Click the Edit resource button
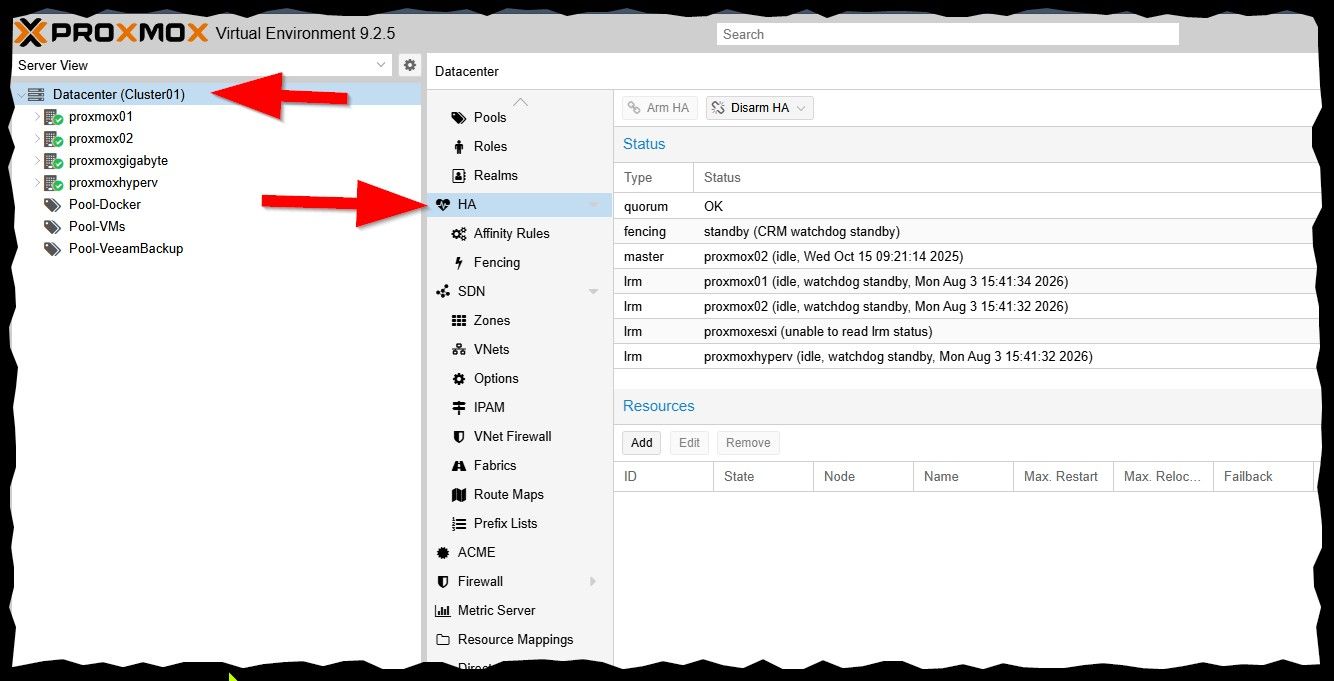Screen dimensions: 1334x681 tap(689, 443)
